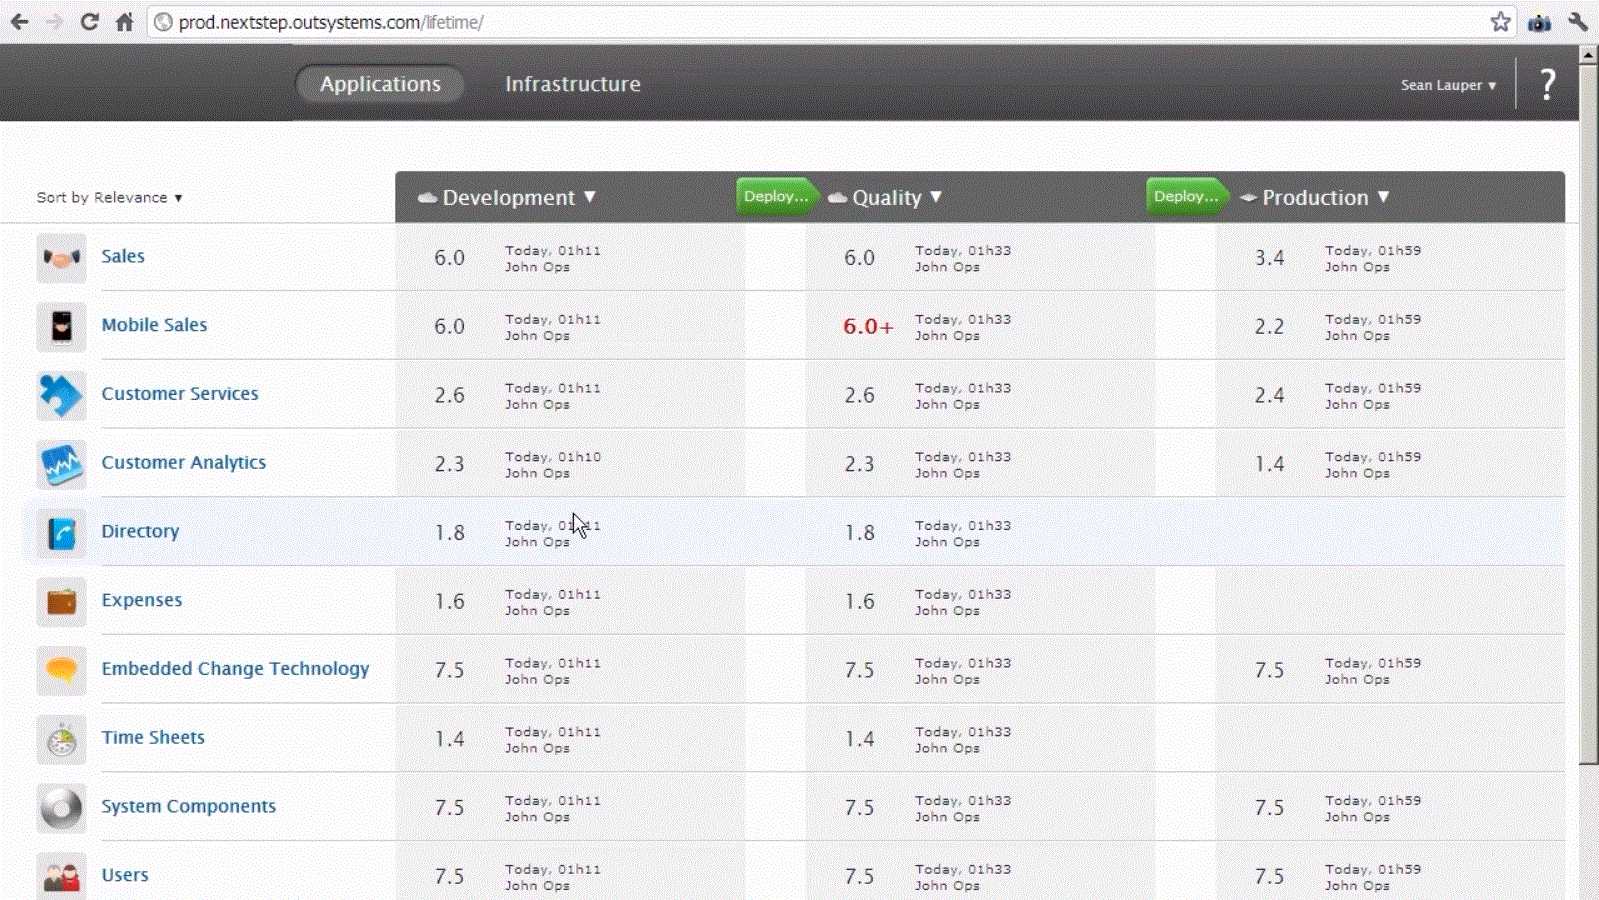Open the Sales application link

tap(123, 256)
